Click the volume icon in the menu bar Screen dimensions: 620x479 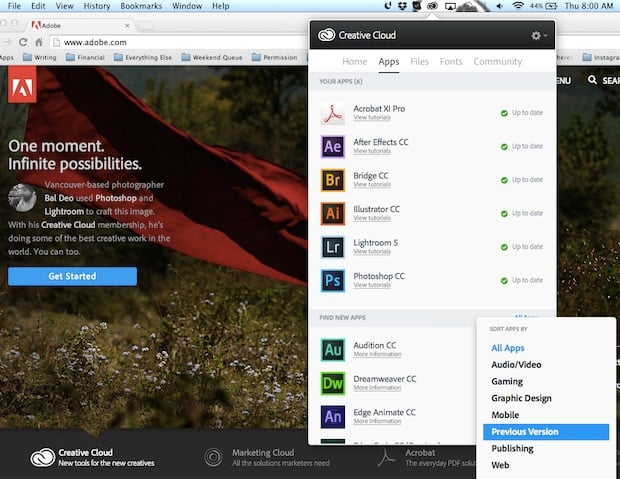click(x=500, y=6)
